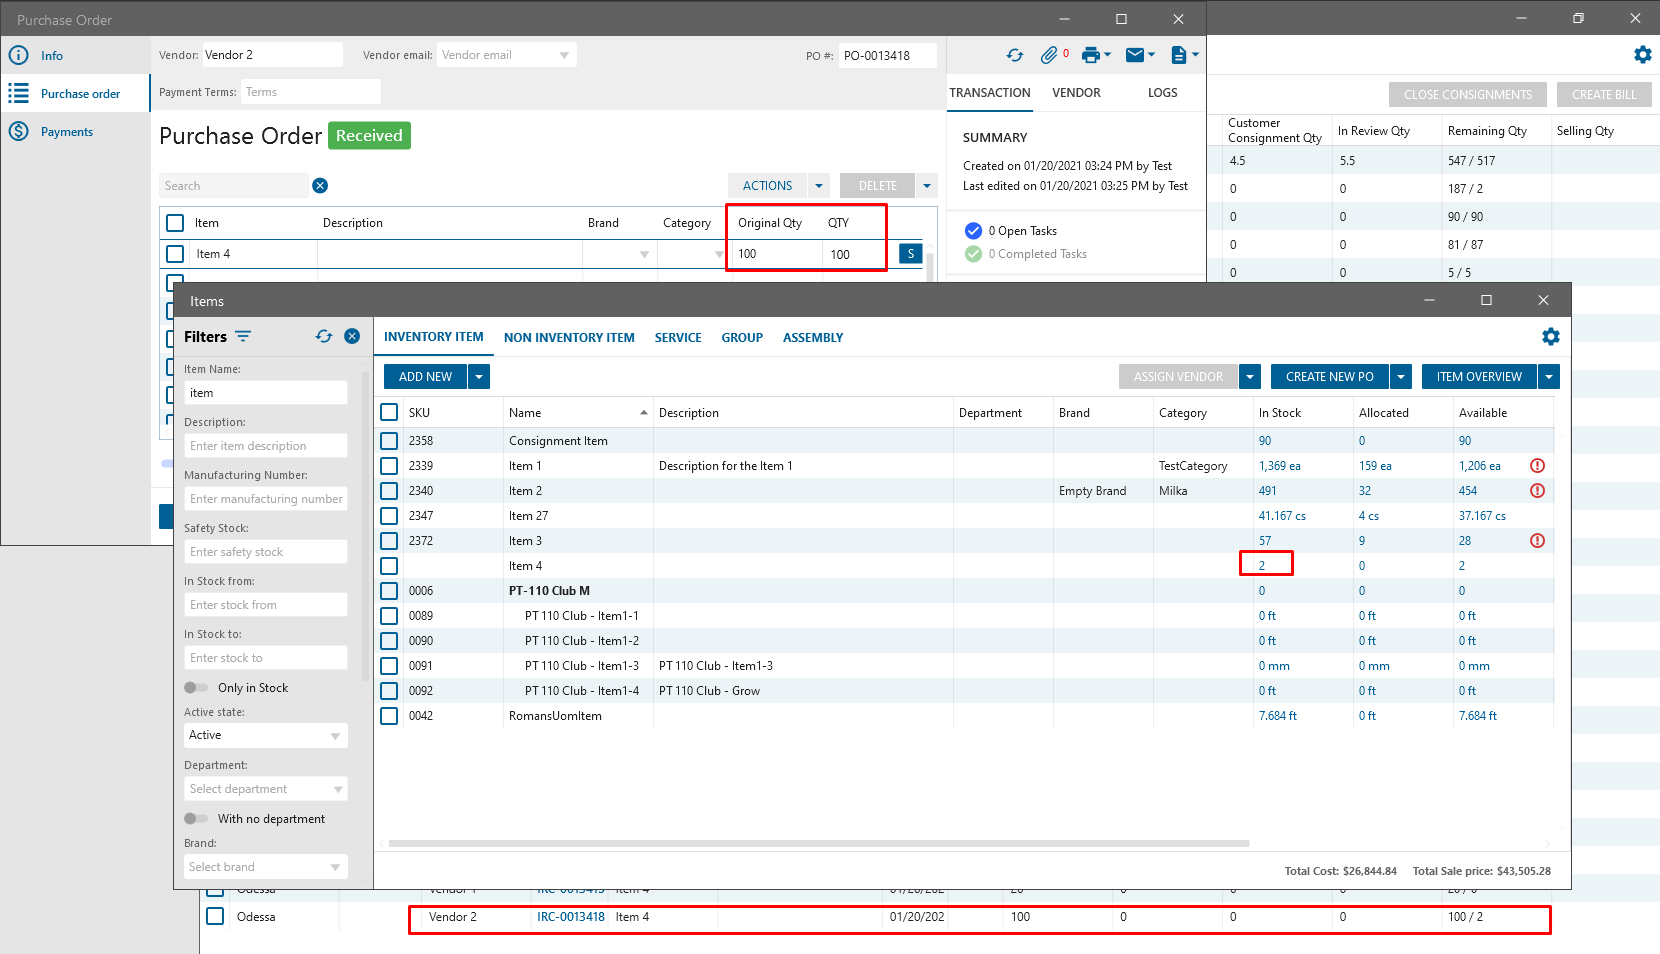Screen dimensions: 1660x954
Task: Open the Logs tab
Action: [x=1162, y=93]
